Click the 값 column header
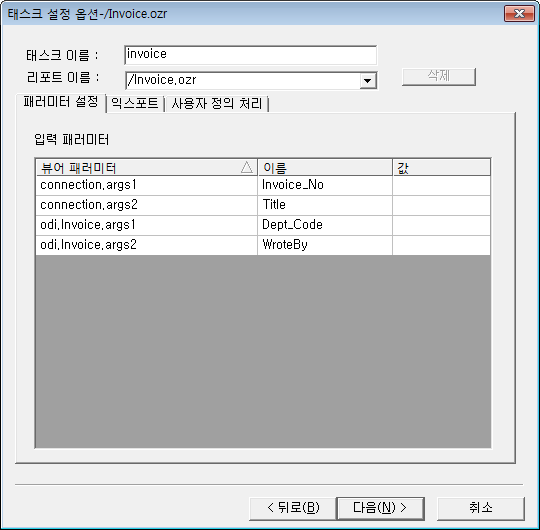The height and width of the screenshot is (530, 540). click(x=442, y=168)
